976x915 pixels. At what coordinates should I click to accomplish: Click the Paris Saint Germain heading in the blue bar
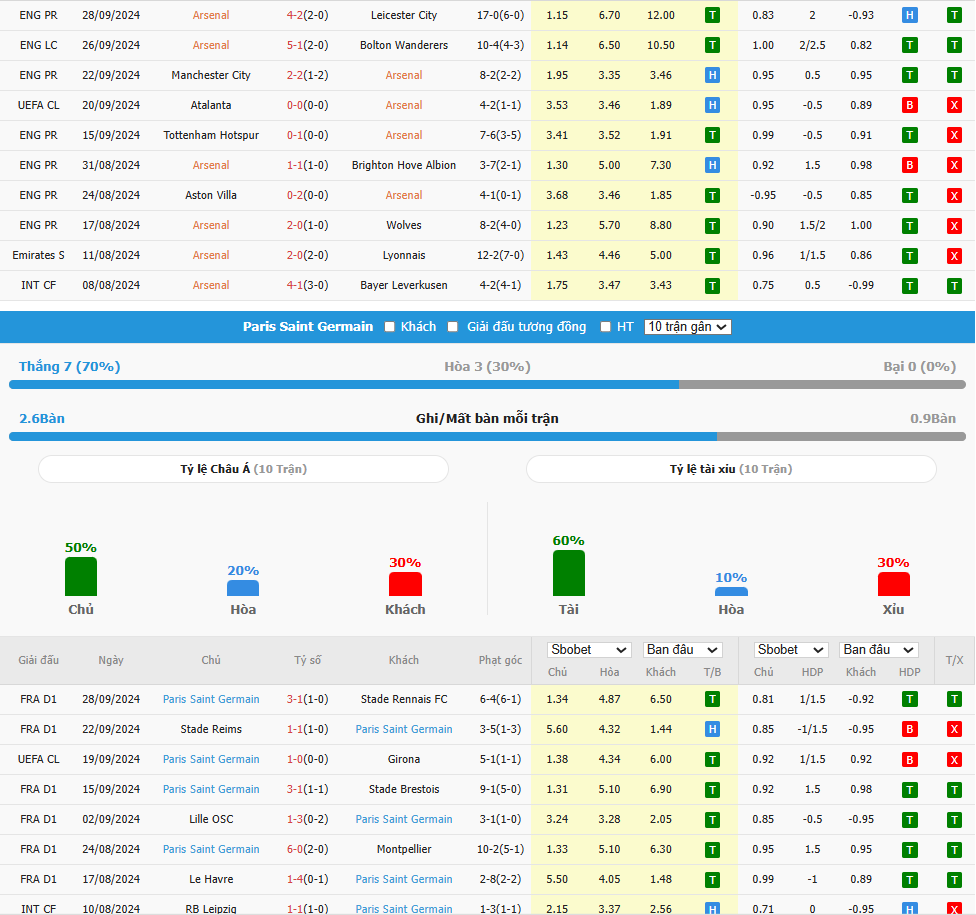pyautogui.click(x=308, y=327)
